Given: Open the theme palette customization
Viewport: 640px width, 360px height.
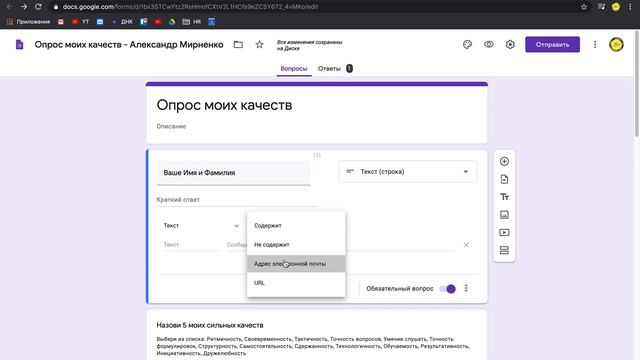Looking at the screenshot, I should tap(467, 44).
